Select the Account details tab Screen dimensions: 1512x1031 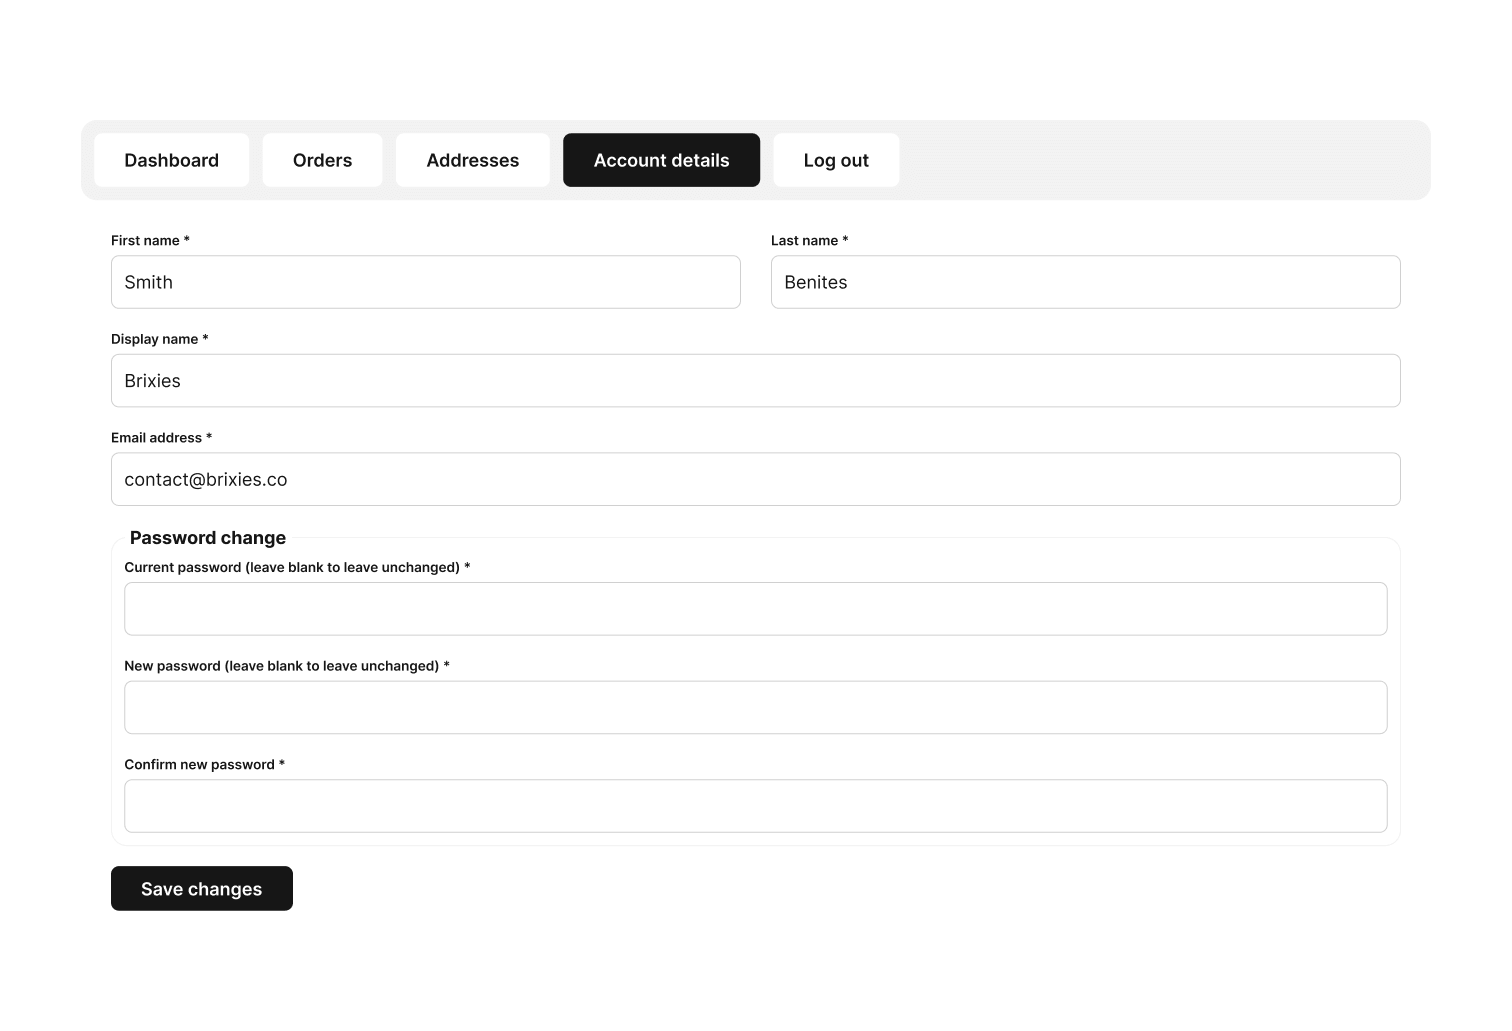pos(661,160)
